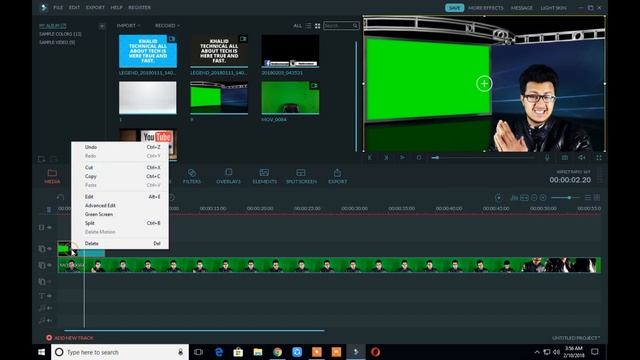Screen dimensions: 640x360
Task: Open the IMPORT dropdown
Action: (128, 26)
